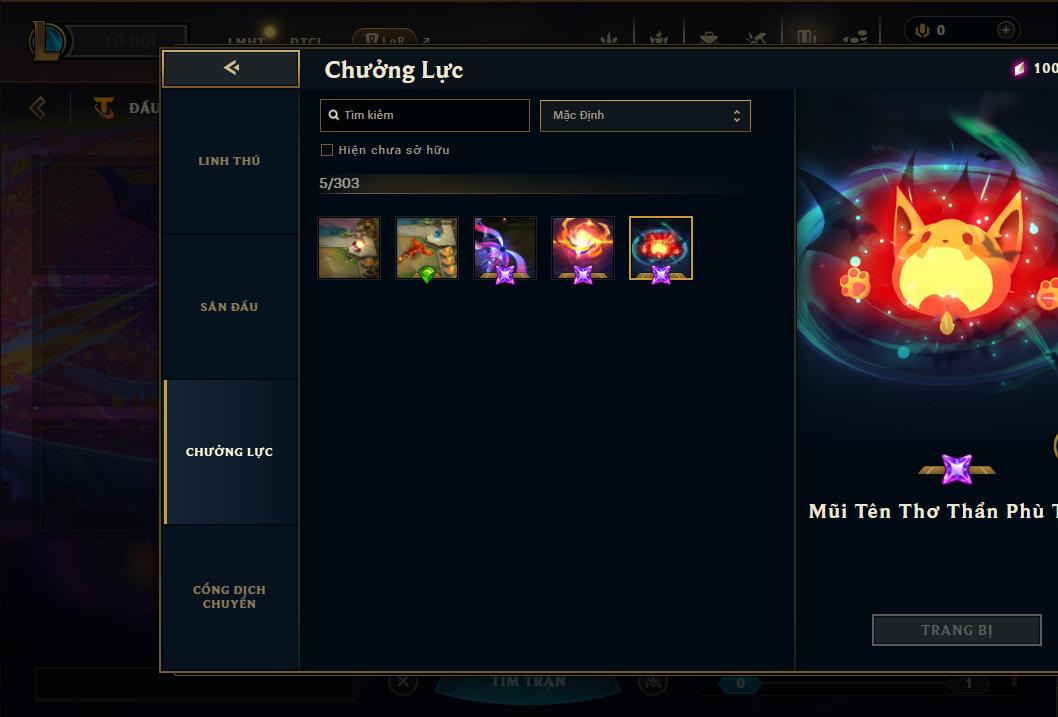Select the green gem boom thumbnail
The height and width of the screenshot is (717, 1058).
pyautogui.click(x=426, y=248)
